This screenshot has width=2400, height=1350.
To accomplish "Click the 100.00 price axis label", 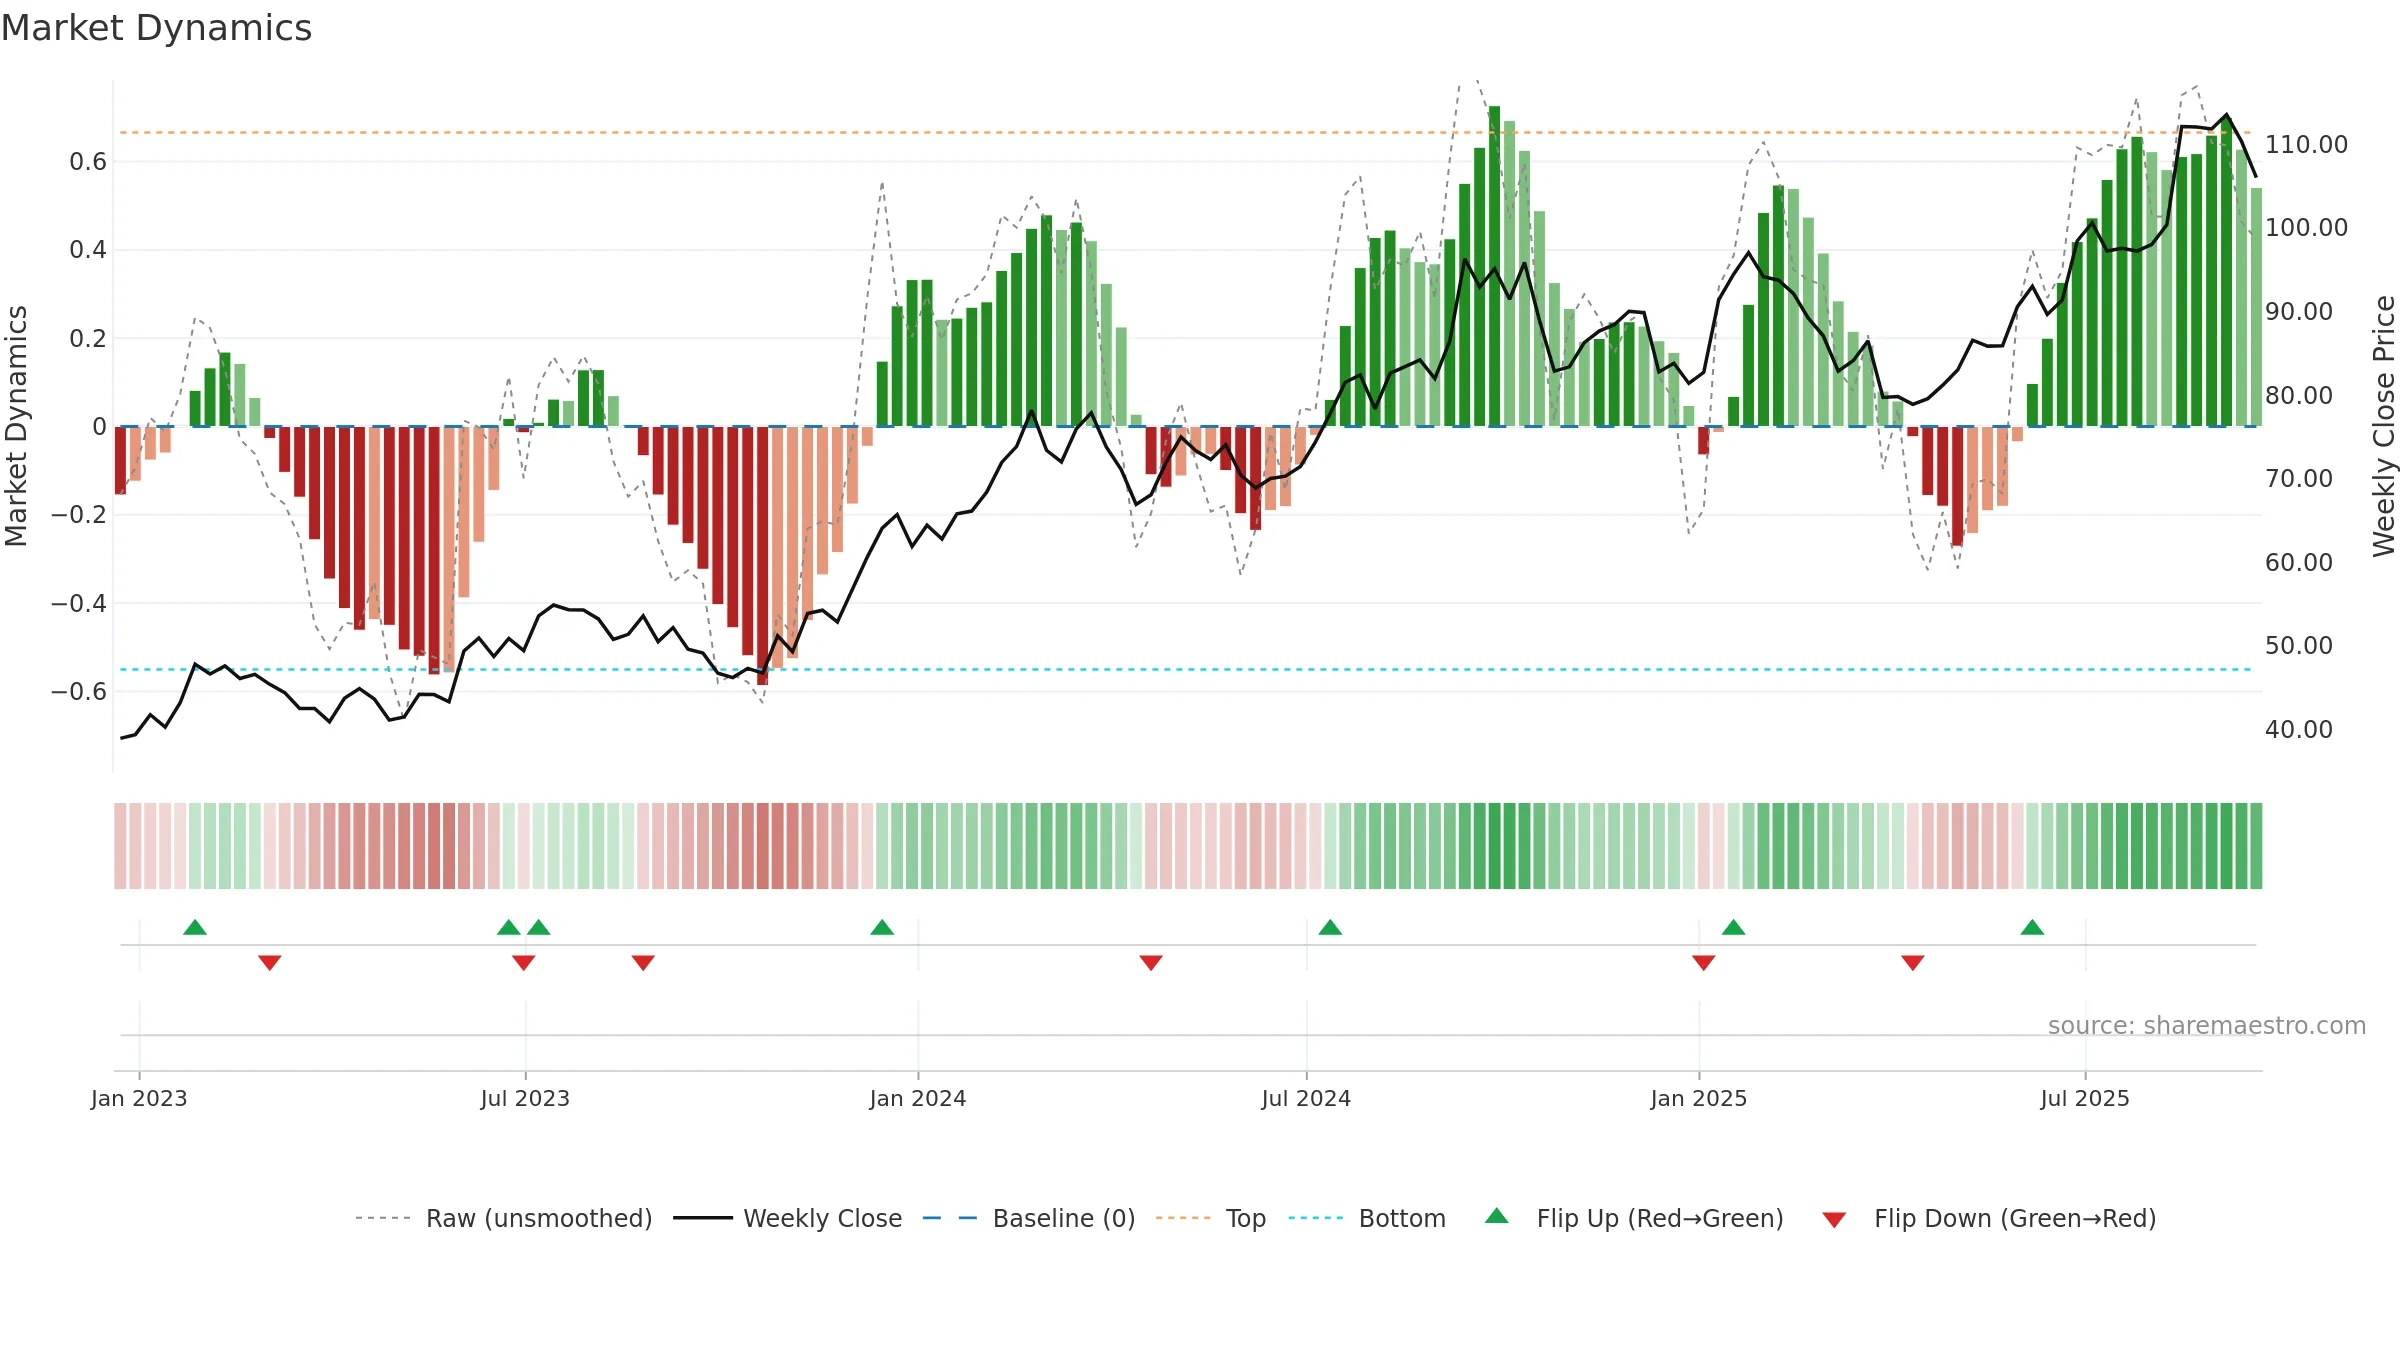I will click(2306, 228).
